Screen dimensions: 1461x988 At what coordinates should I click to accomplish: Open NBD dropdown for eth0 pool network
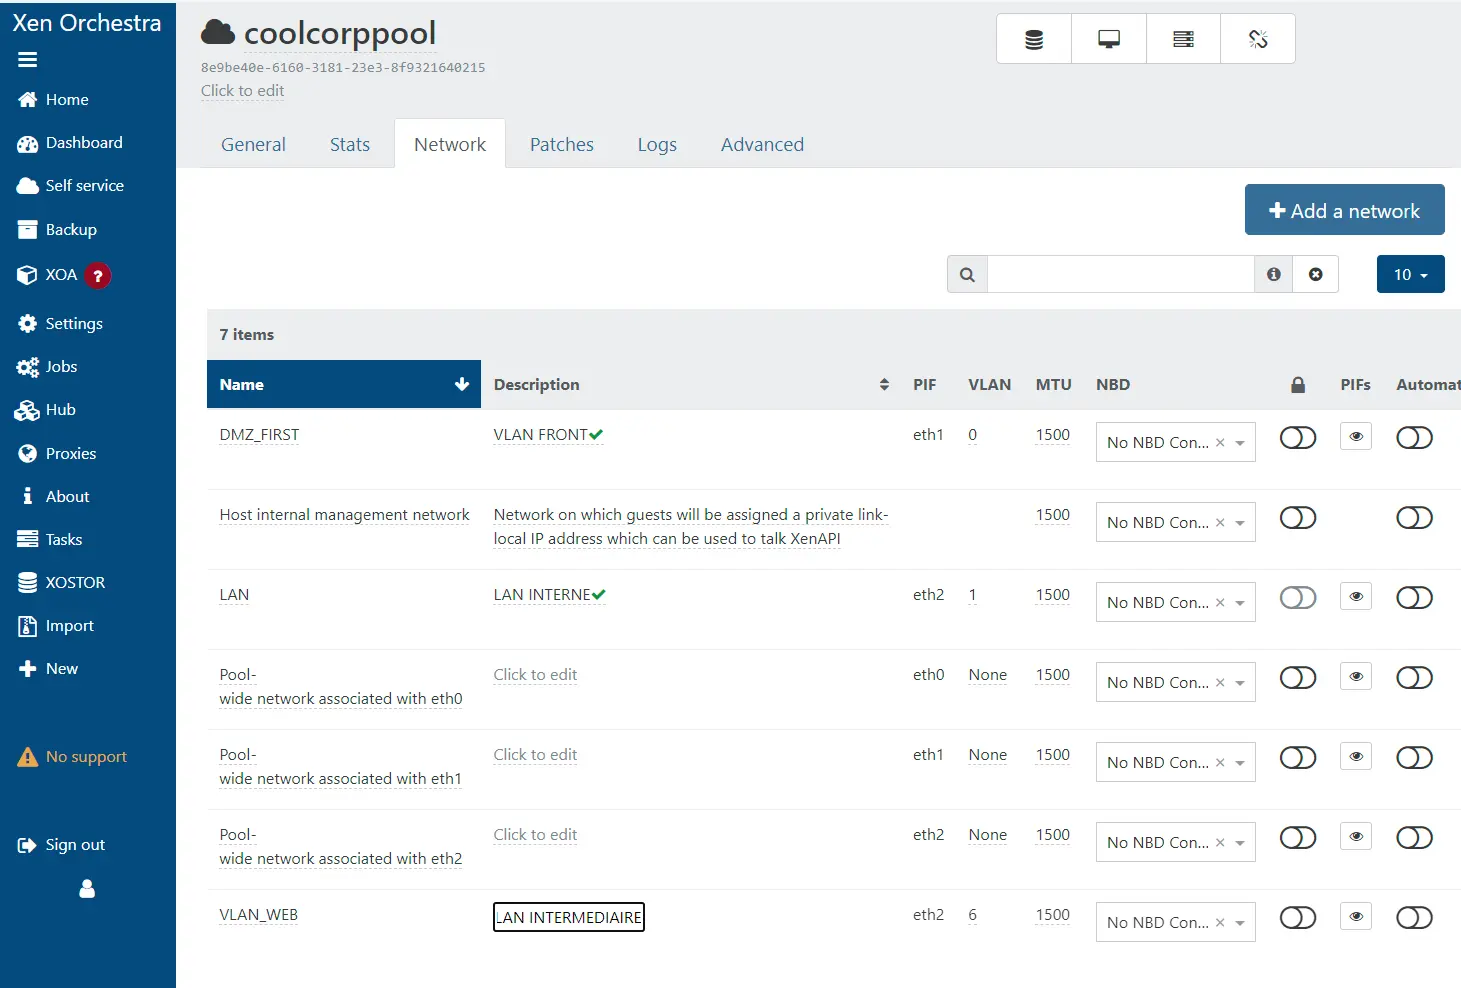[1240, 683]
